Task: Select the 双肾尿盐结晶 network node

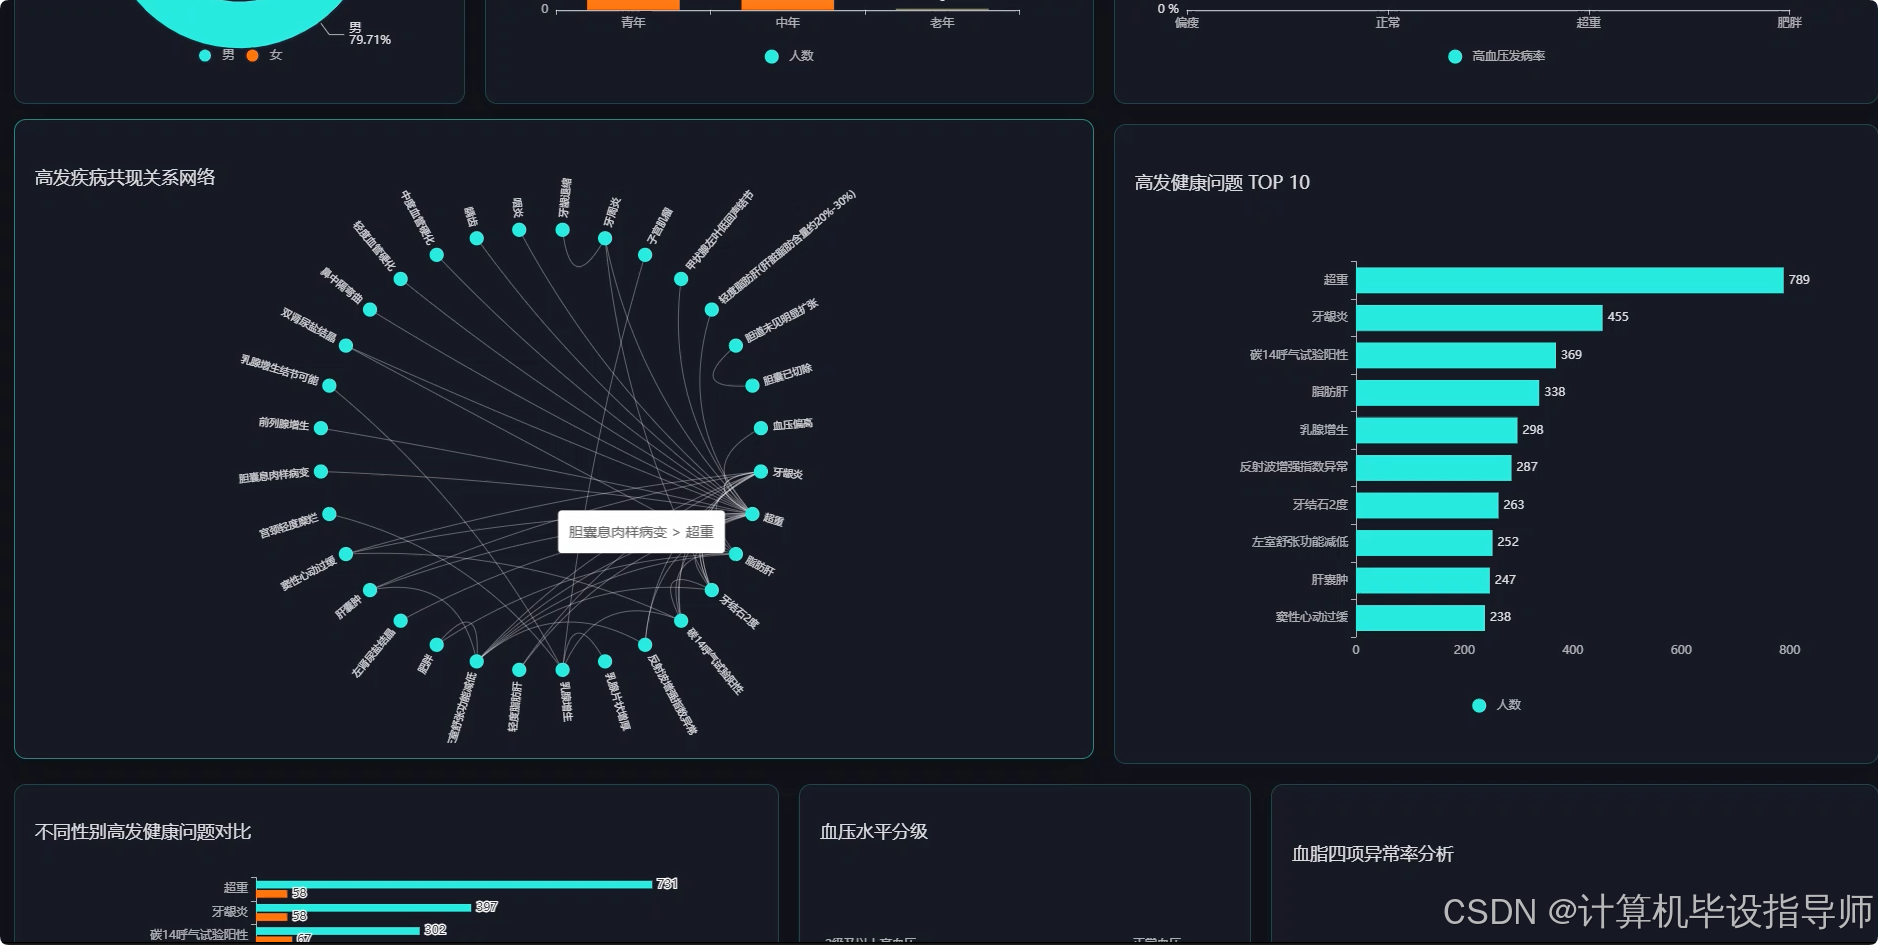Action: click(x=346, y=345)
